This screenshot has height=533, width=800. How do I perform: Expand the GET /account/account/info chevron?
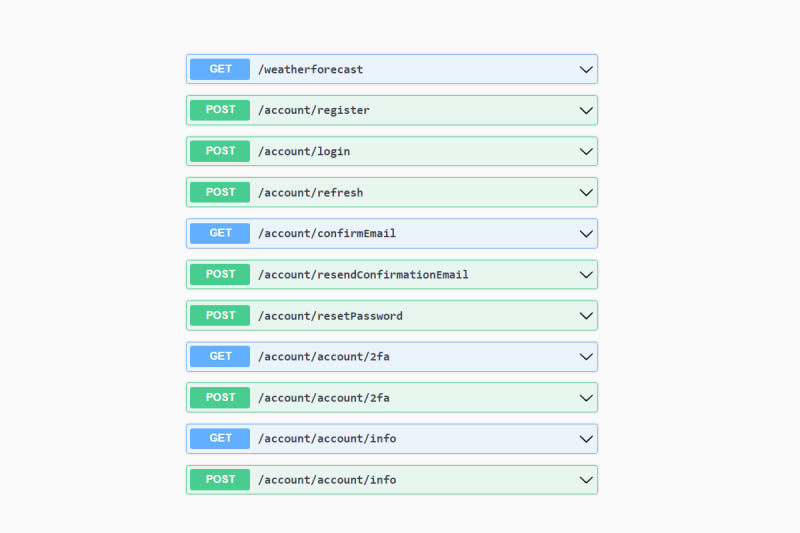tap(586, 438)
